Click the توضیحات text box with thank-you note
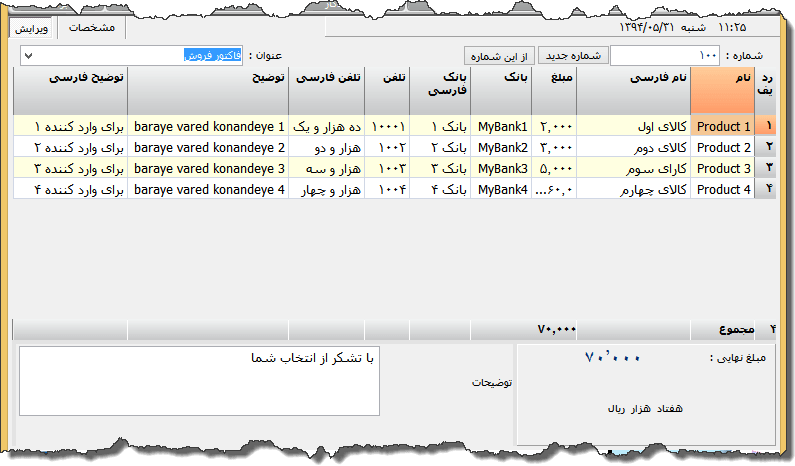 (199, 380)
